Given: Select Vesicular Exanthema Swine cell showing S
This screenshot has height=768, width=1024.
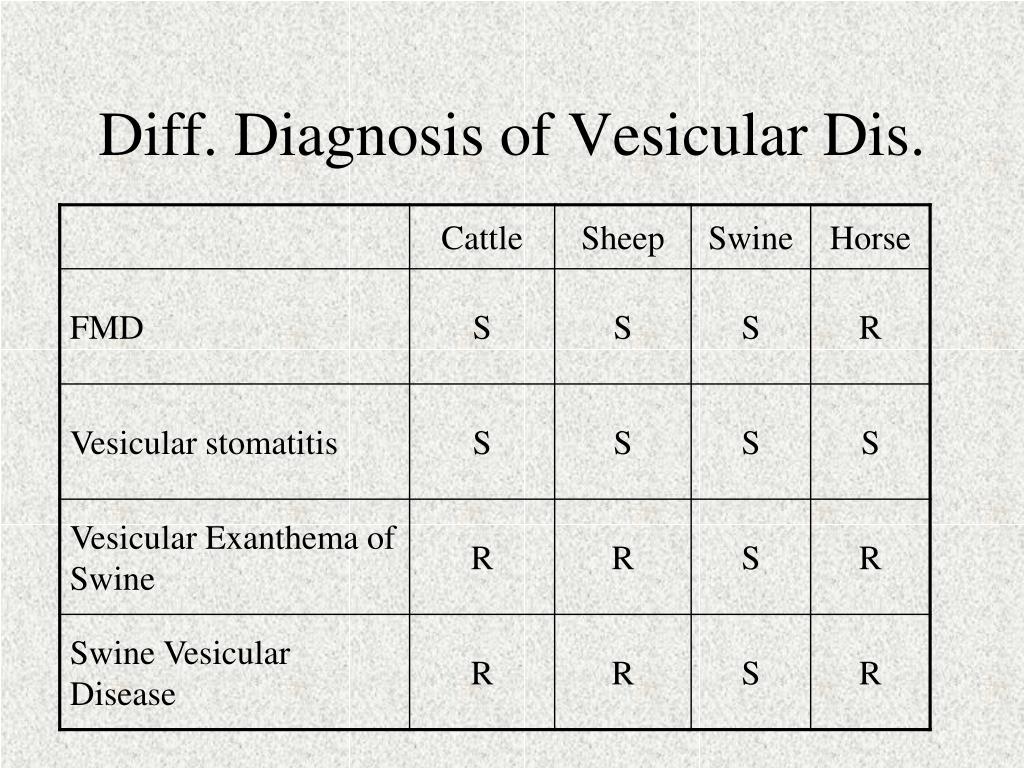Looking at the screenshot, I should point(750,558).
